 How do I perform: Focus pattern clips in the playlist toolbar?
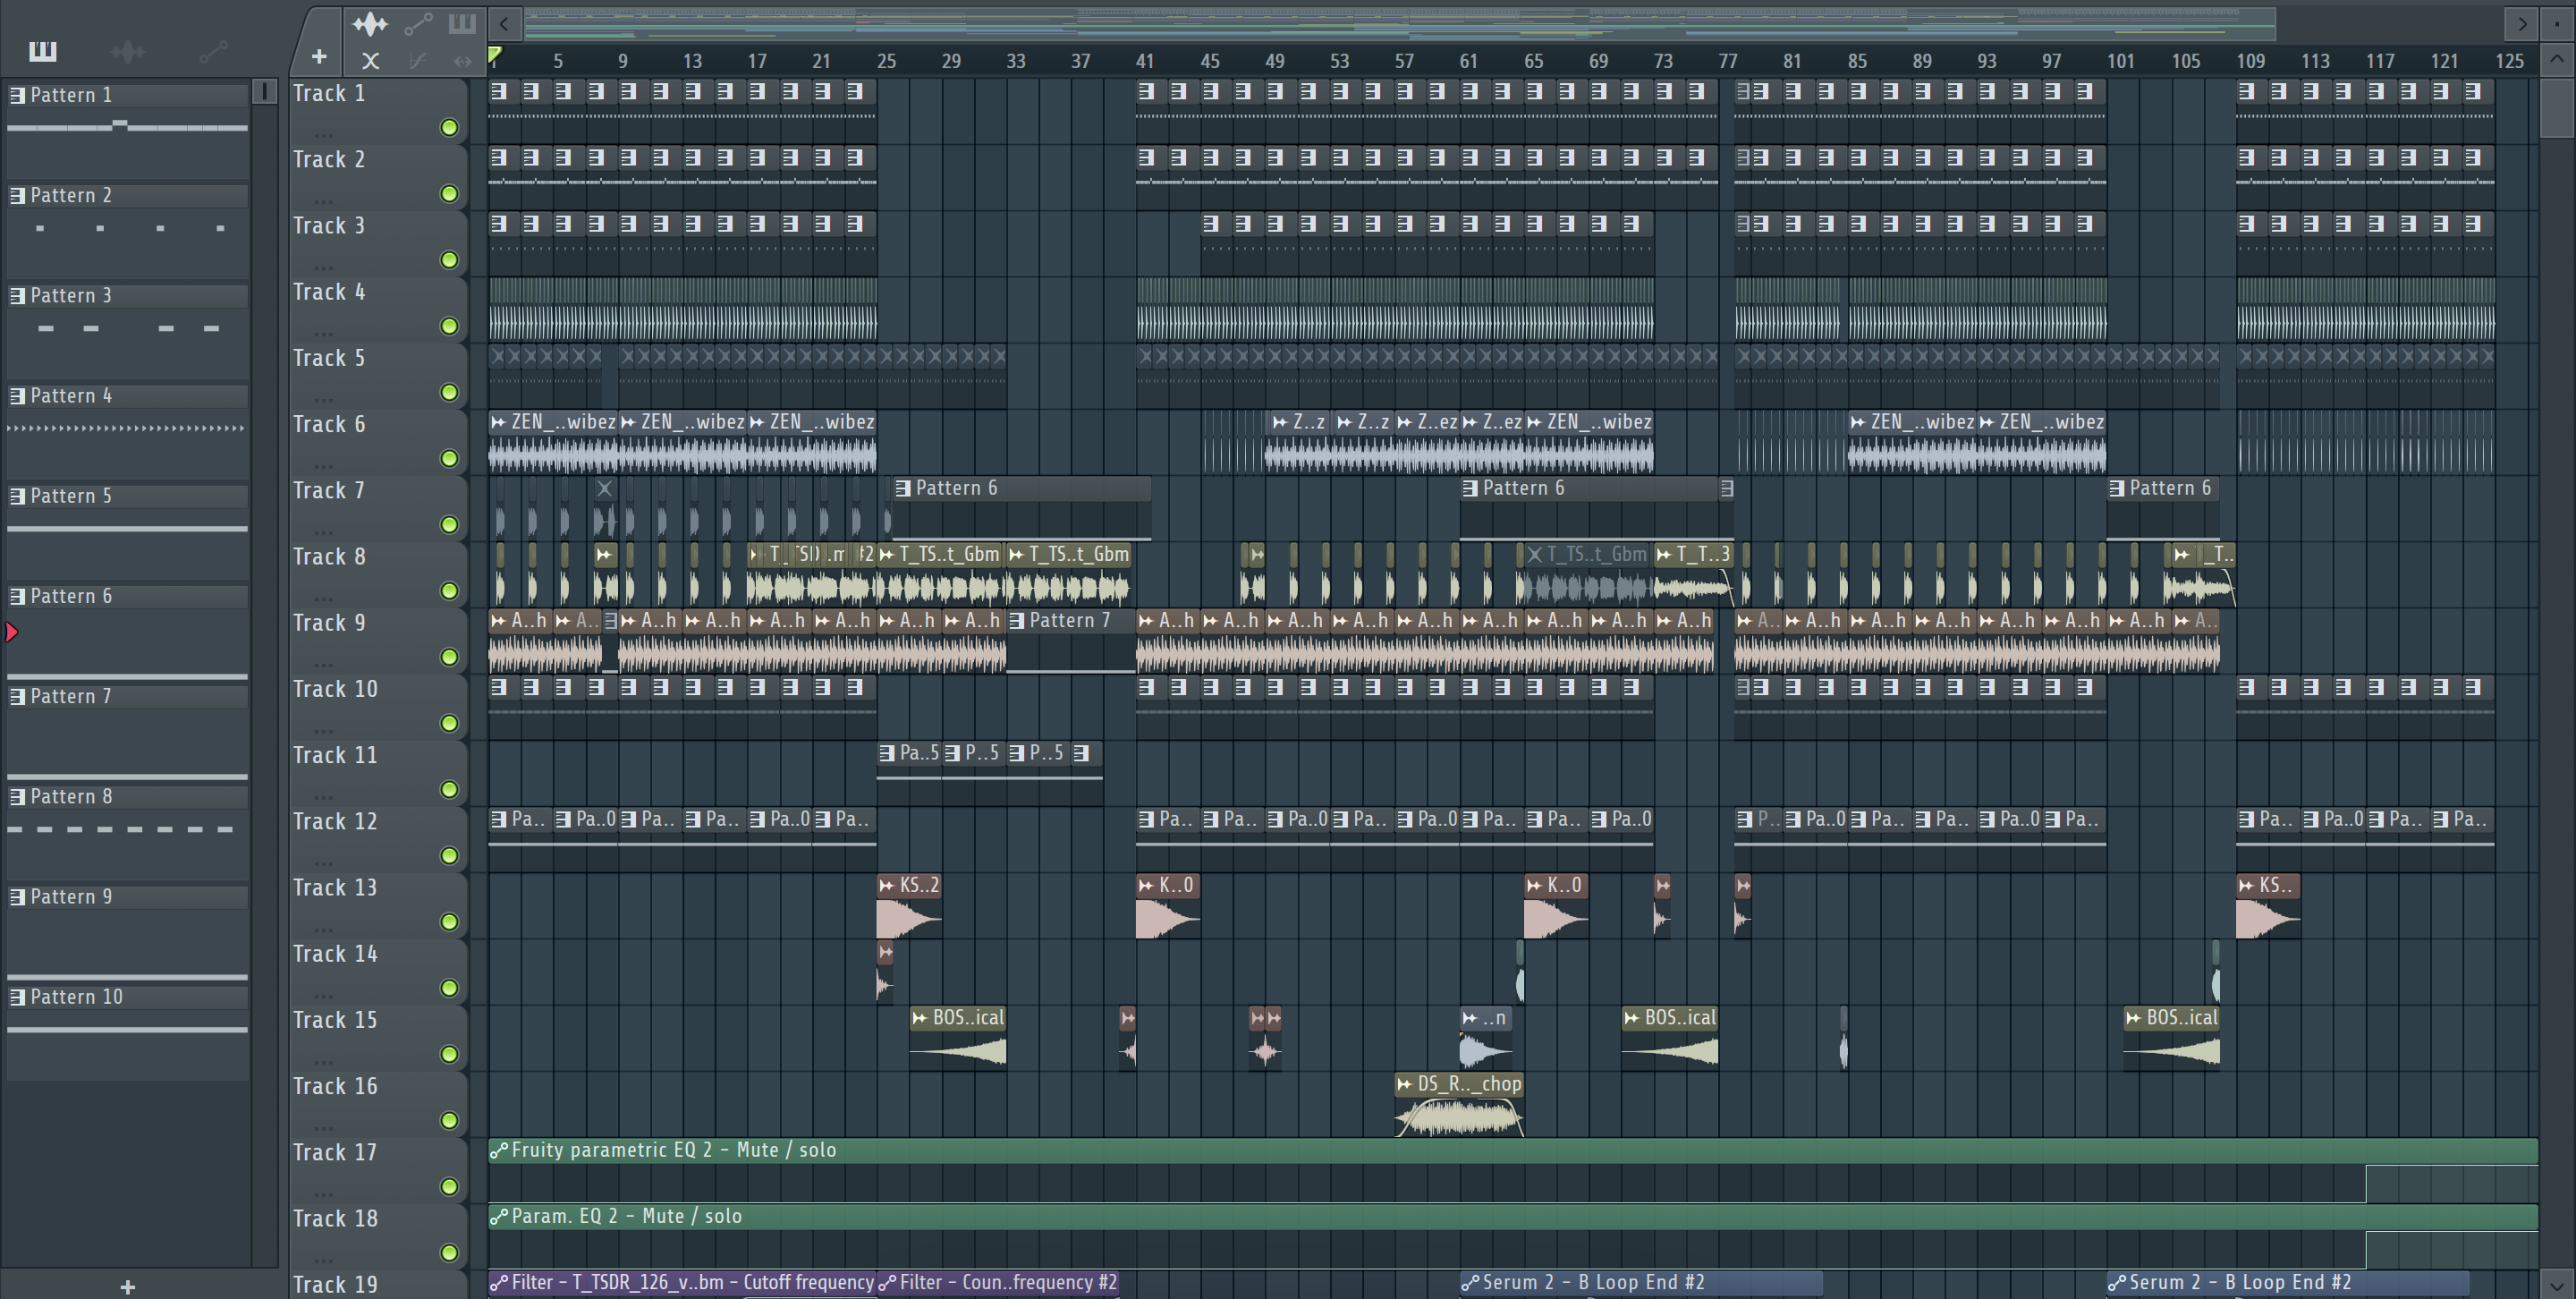462,23
